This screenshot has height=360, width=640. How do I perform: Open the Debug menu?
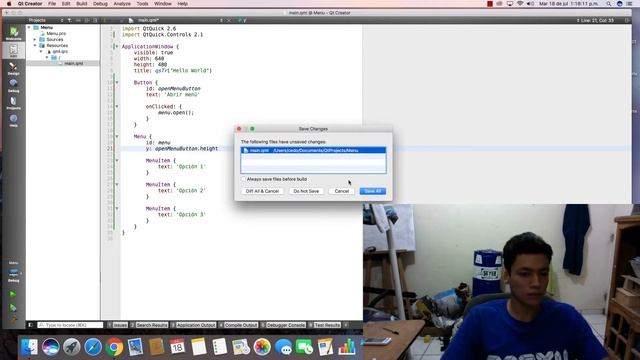click(100, 4)
